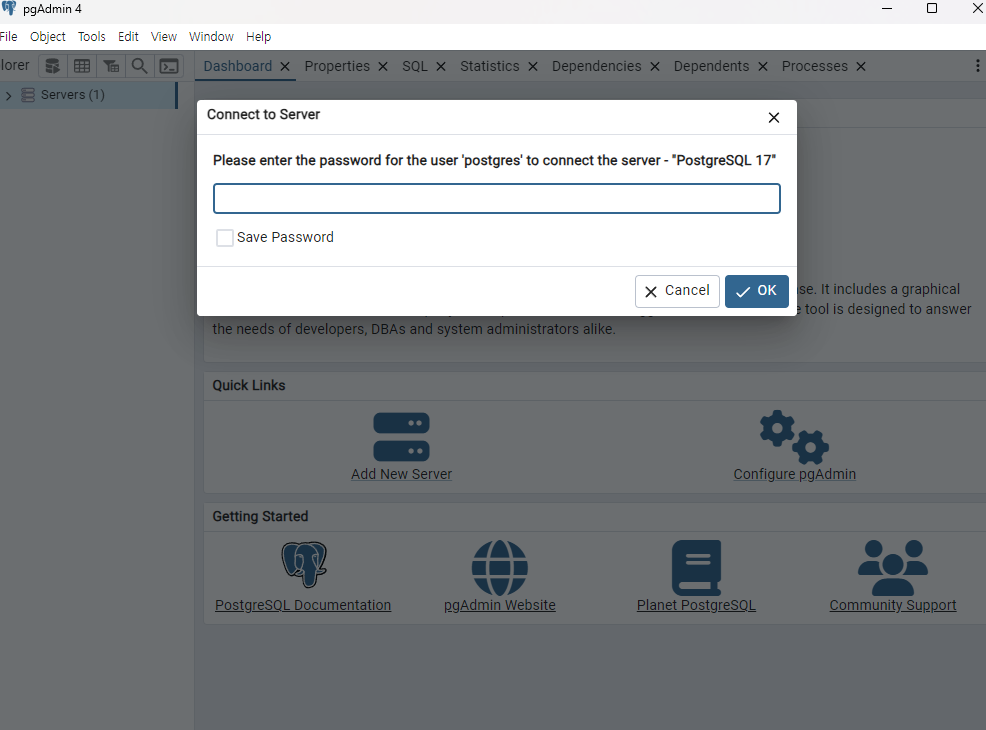Viewport: 986px width, 730px height.
Task: Click the Add New Server icon
Action: click(401, 437)
